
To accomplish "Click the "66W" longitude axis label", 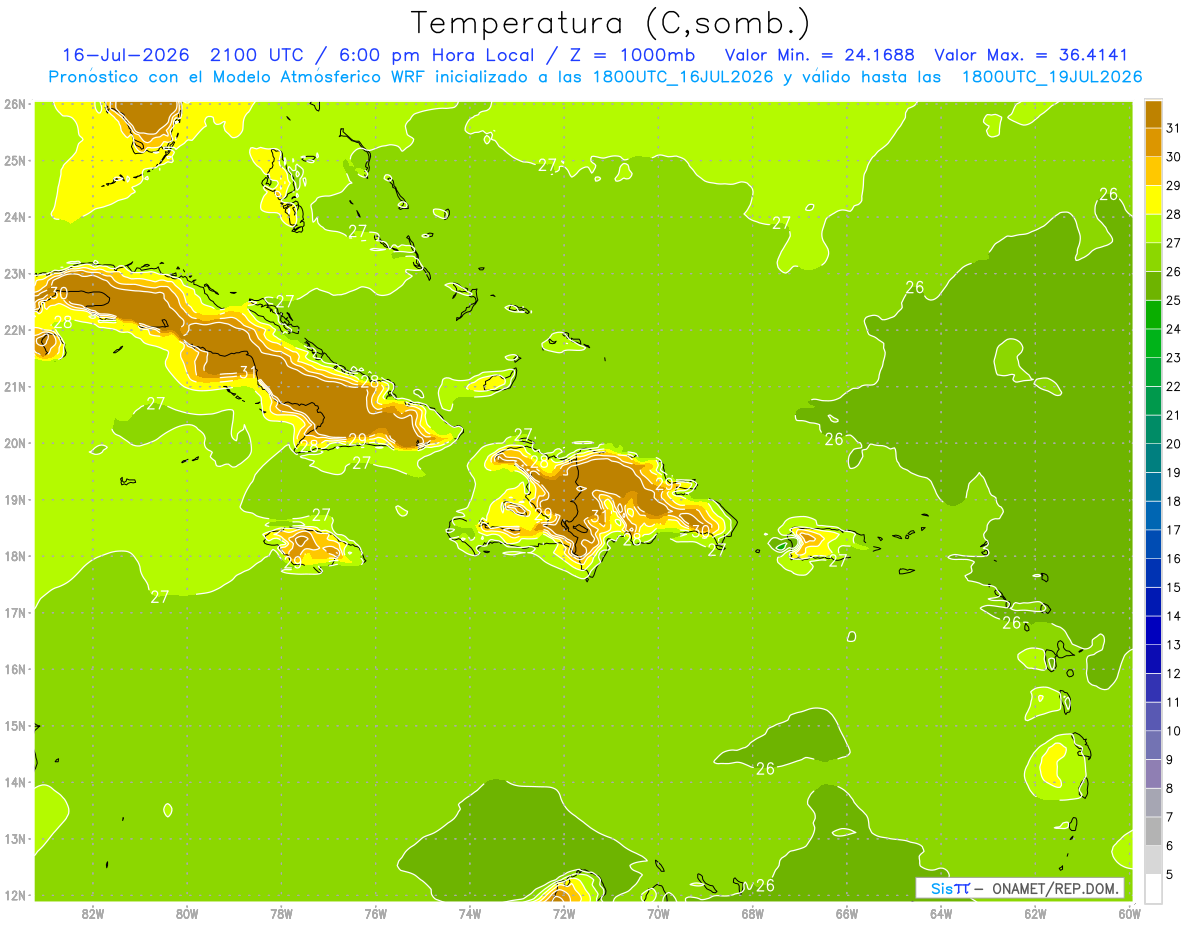I will pos(847,913).
